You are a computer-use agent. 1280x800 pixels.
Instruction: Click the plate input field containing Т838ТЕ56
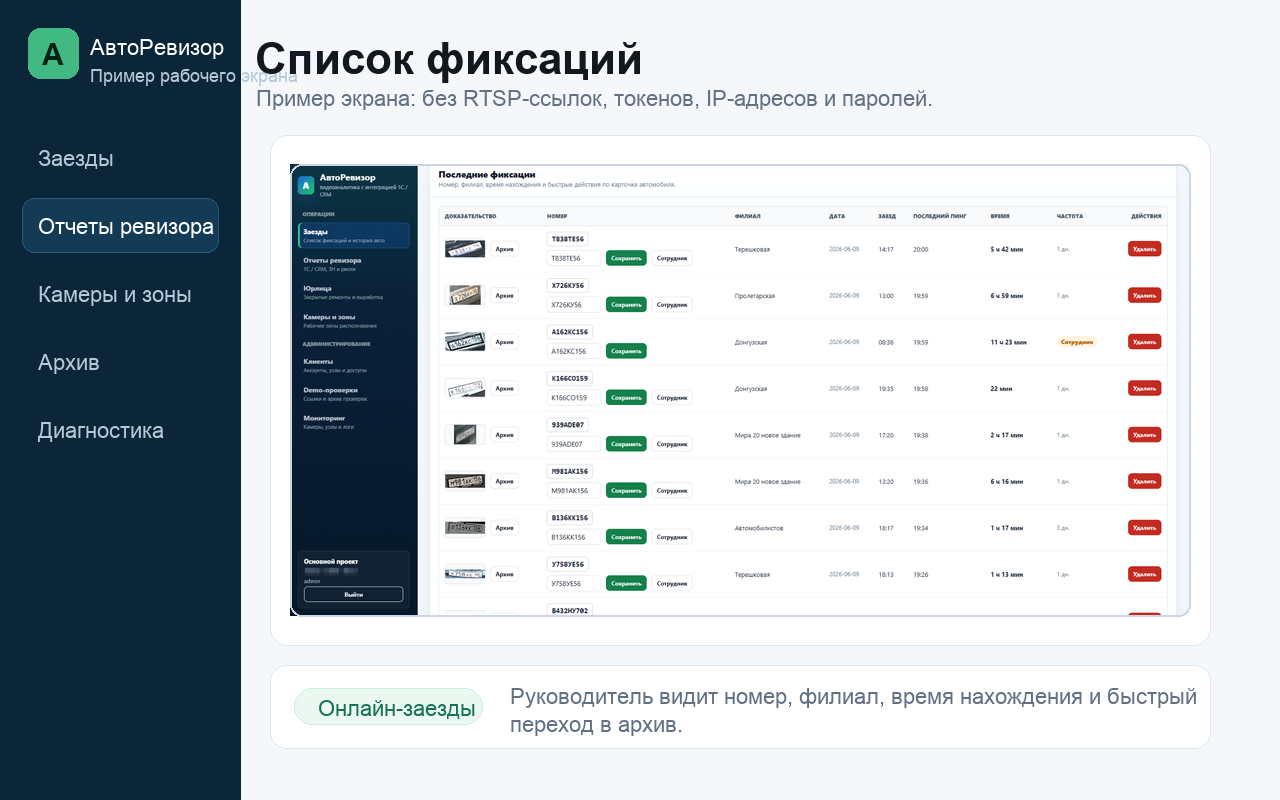pyautogui.click(x=574, y=258)
